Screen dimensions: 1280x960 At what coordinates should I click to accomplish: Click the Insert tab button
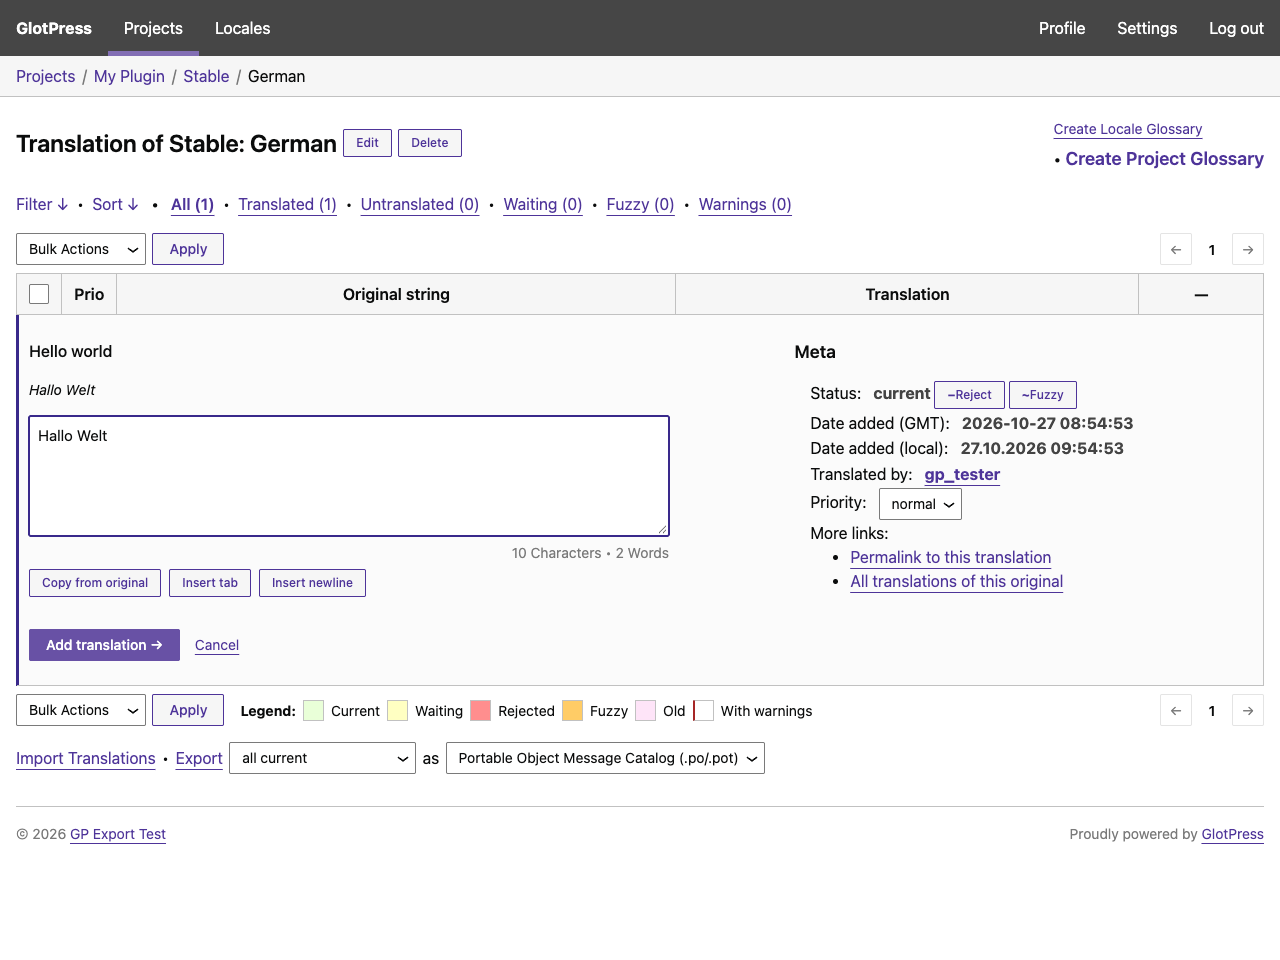[x=210, y=583]
